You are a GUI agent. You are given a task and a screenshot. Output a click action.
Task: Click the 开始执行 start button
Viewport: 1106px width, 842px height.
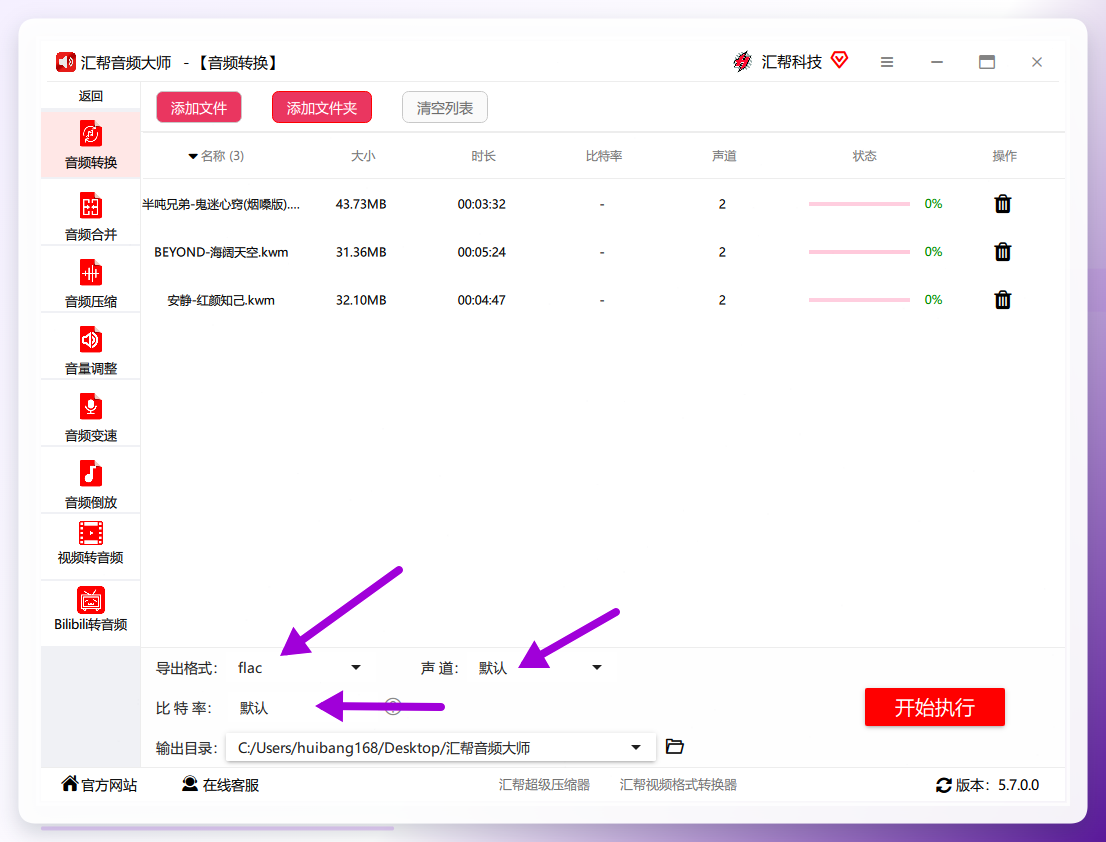coord(935,707)
